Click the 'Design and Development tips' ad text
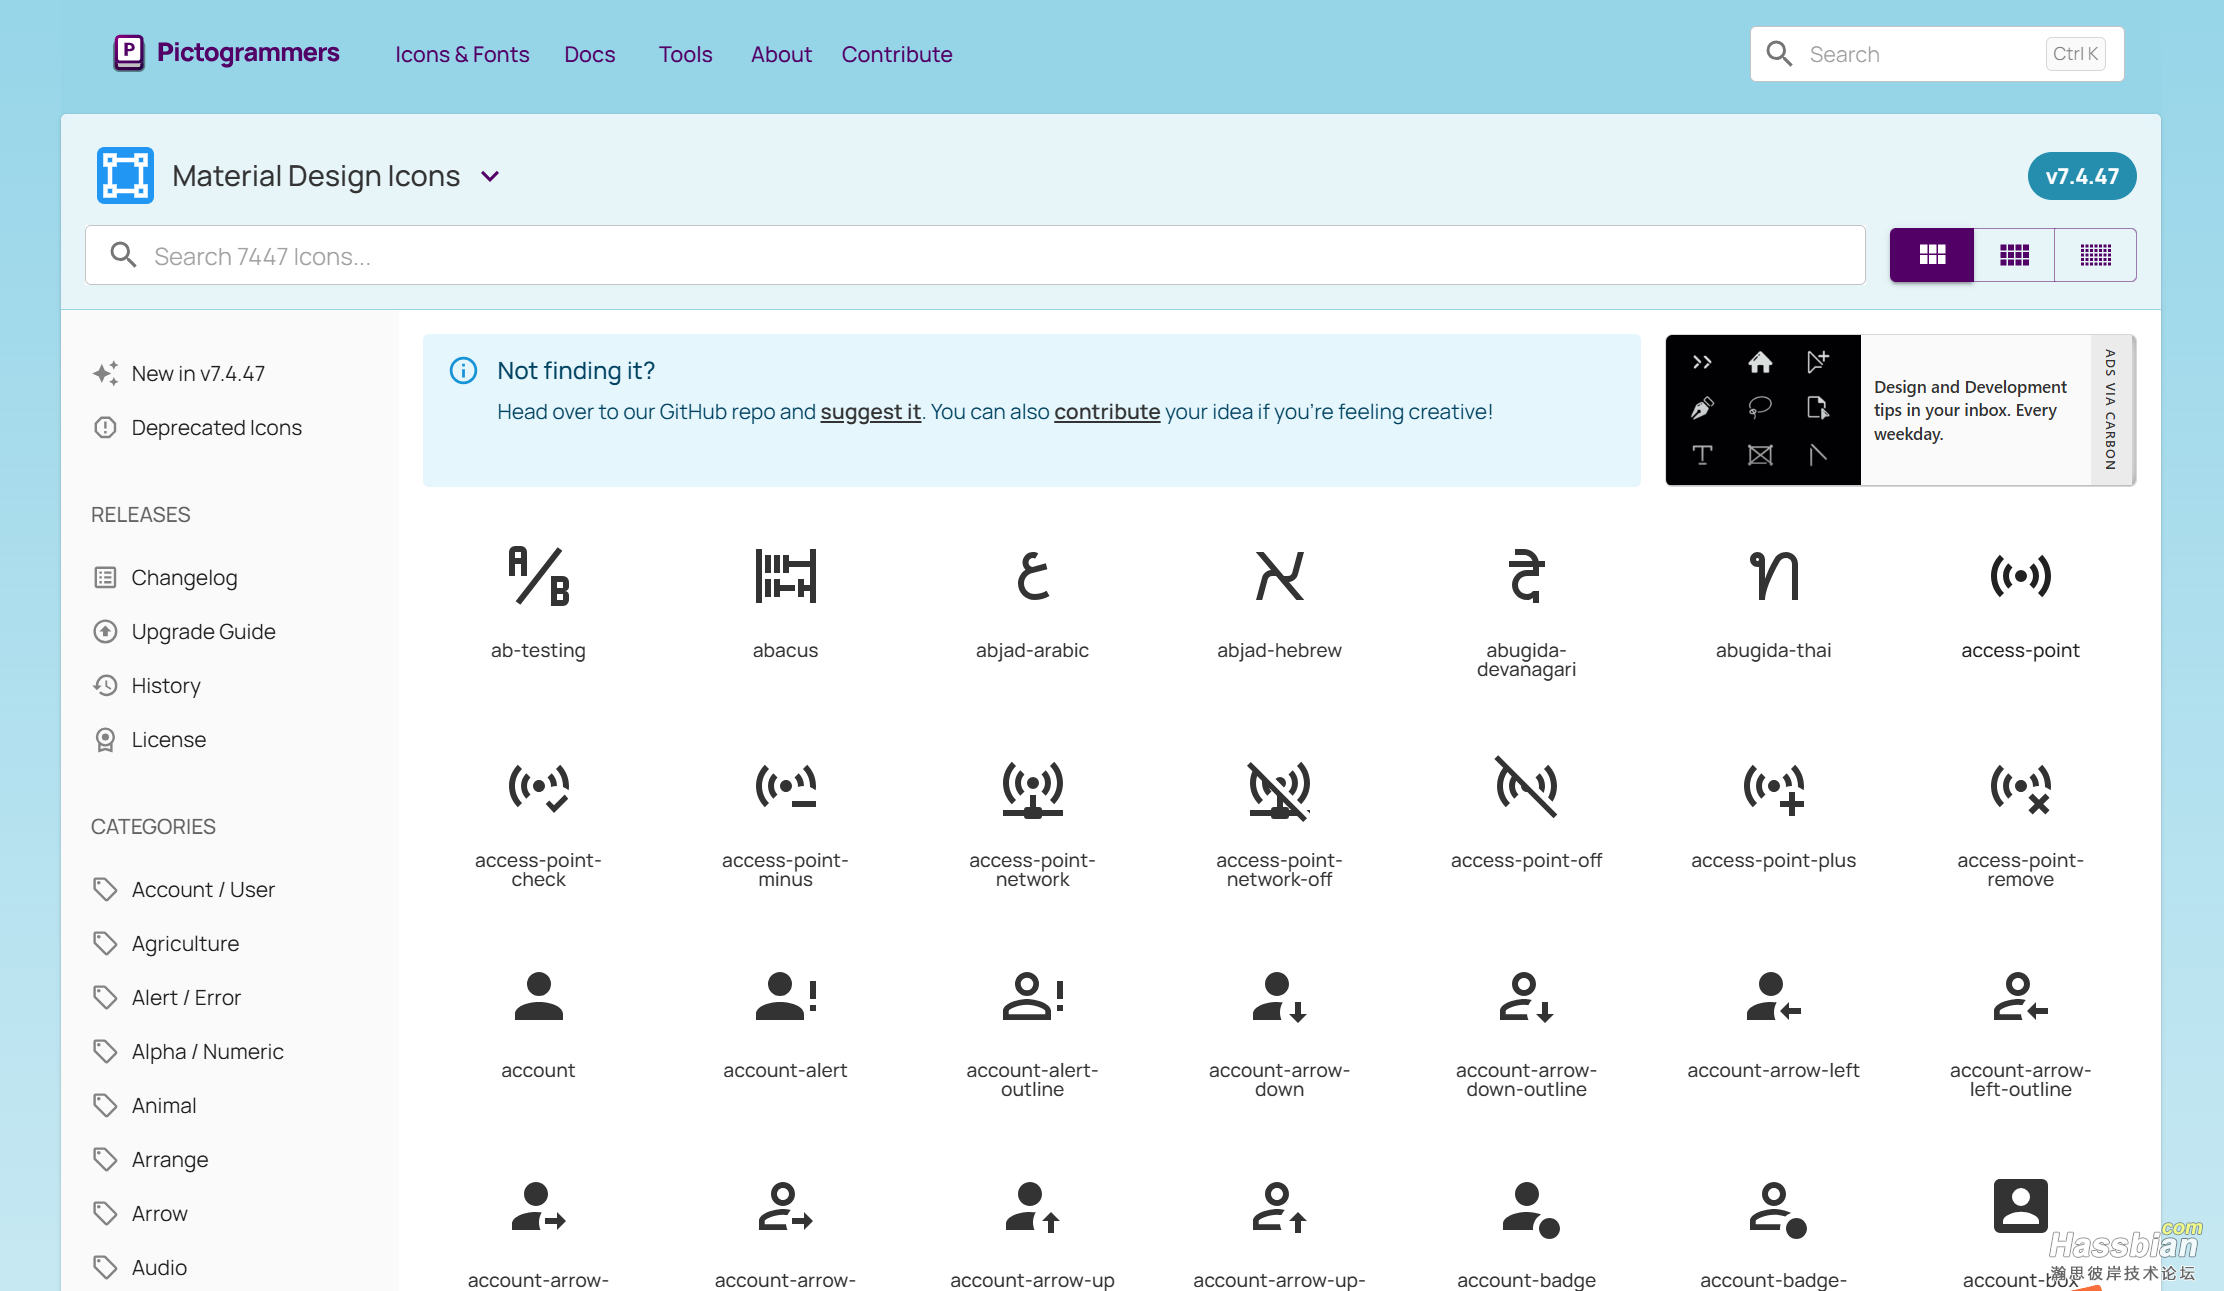 (1970, 410)
